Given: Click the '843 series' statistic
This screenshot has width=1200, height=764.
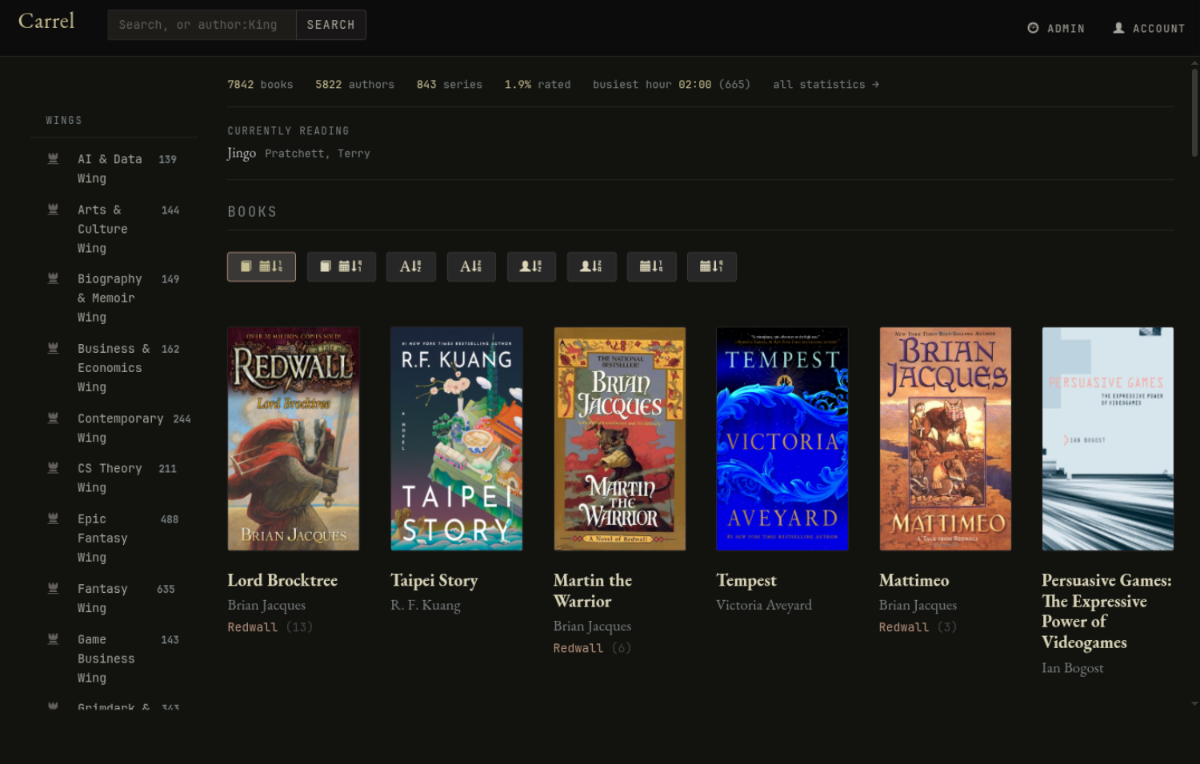Looking at the screenshot, I should [449, 85].
